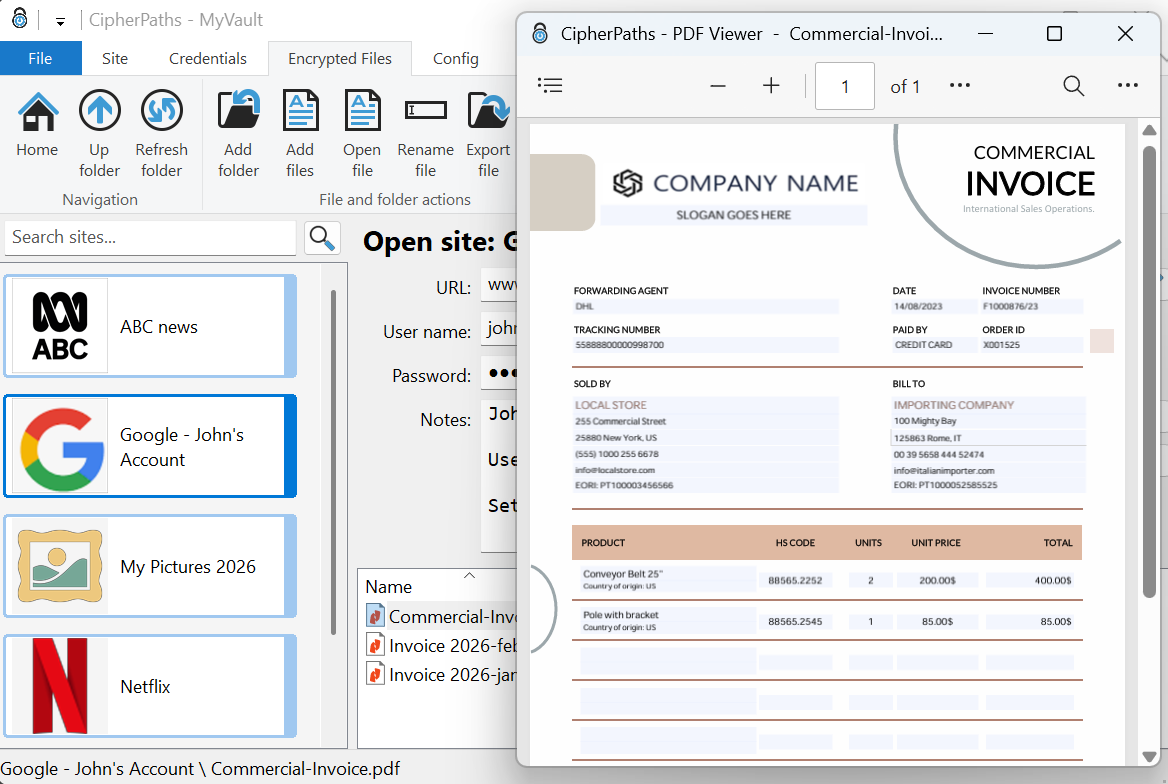This screenshot has height=784, width=1168.
Task: Select the My Pictures 2026 site card
Action: pos(150,566)
